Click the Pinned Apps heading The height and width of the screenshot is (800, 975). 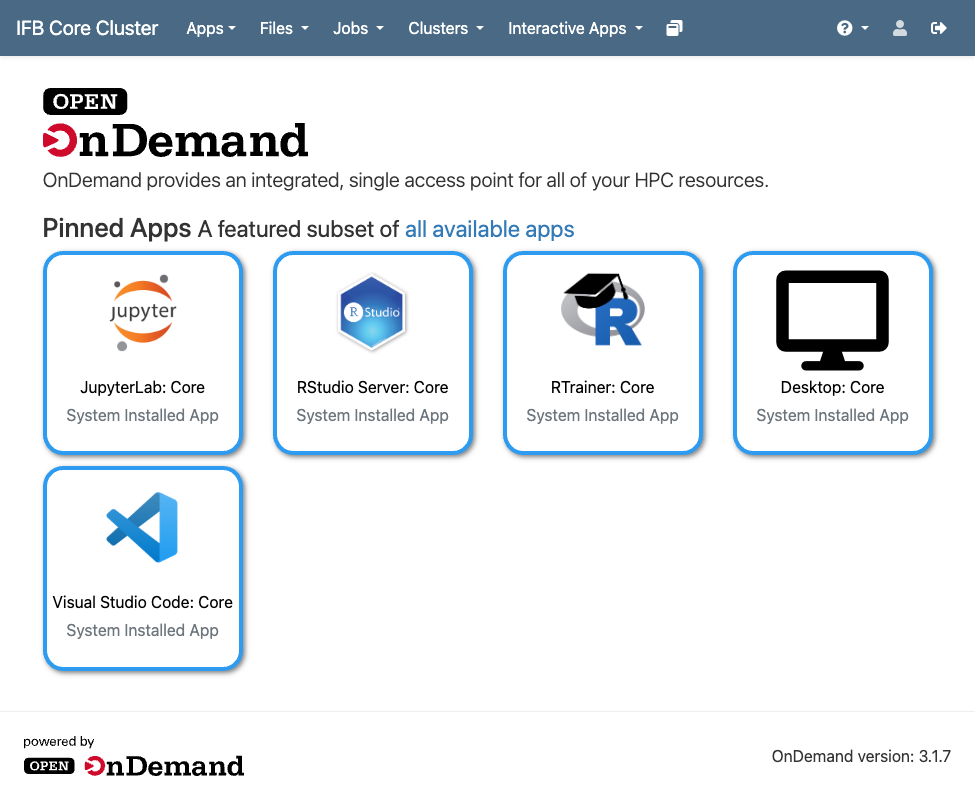pyautogui.click(x=117, y=229)
